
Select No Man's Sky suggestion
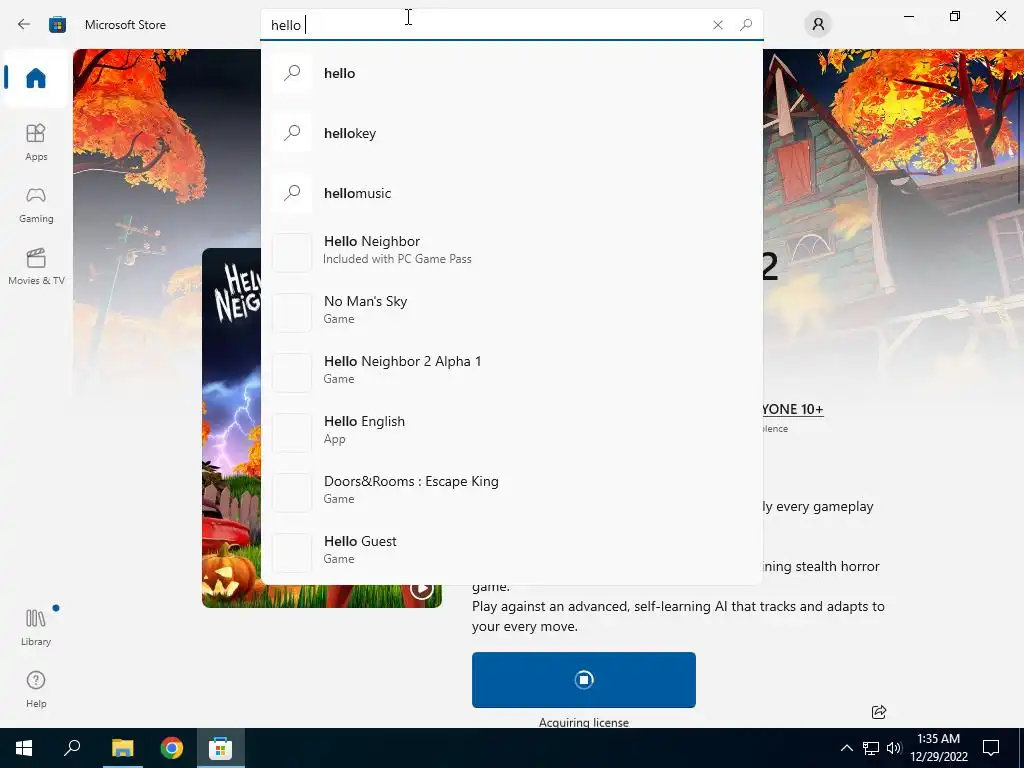pos(511,313)
